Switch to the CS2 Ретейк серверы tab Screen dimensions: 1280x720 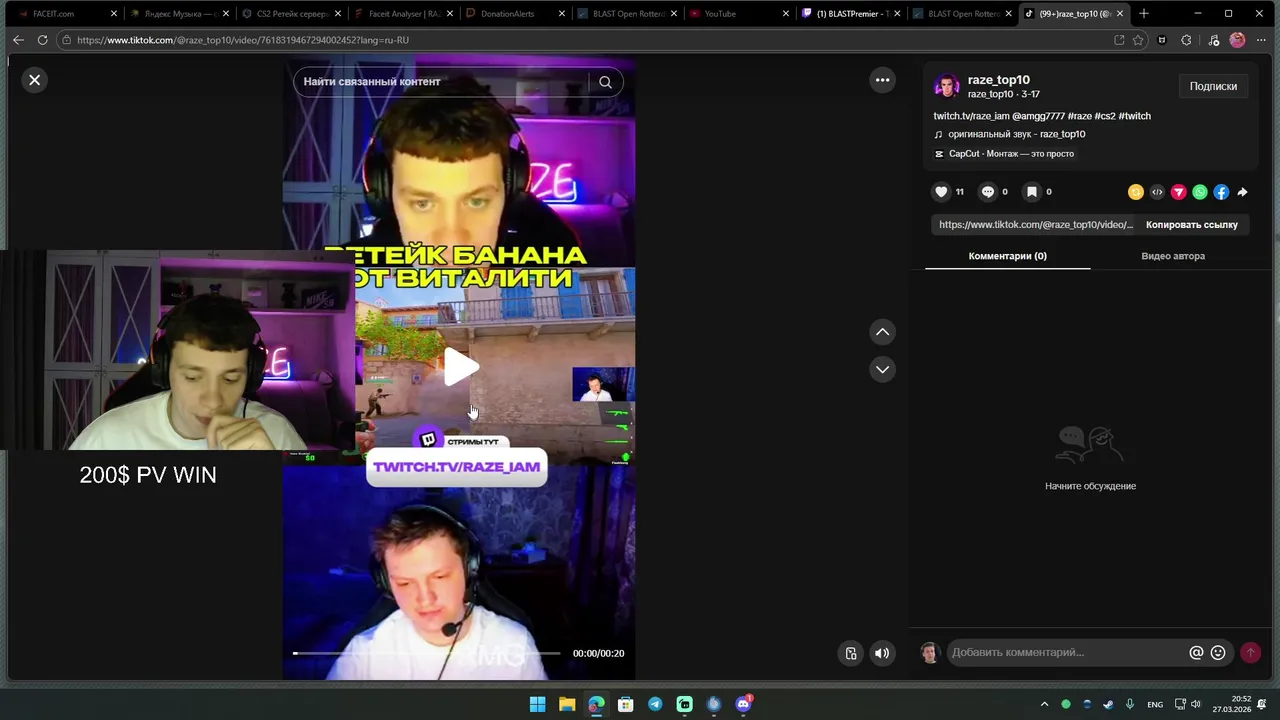pyautogui.click(x=290, y=14)
